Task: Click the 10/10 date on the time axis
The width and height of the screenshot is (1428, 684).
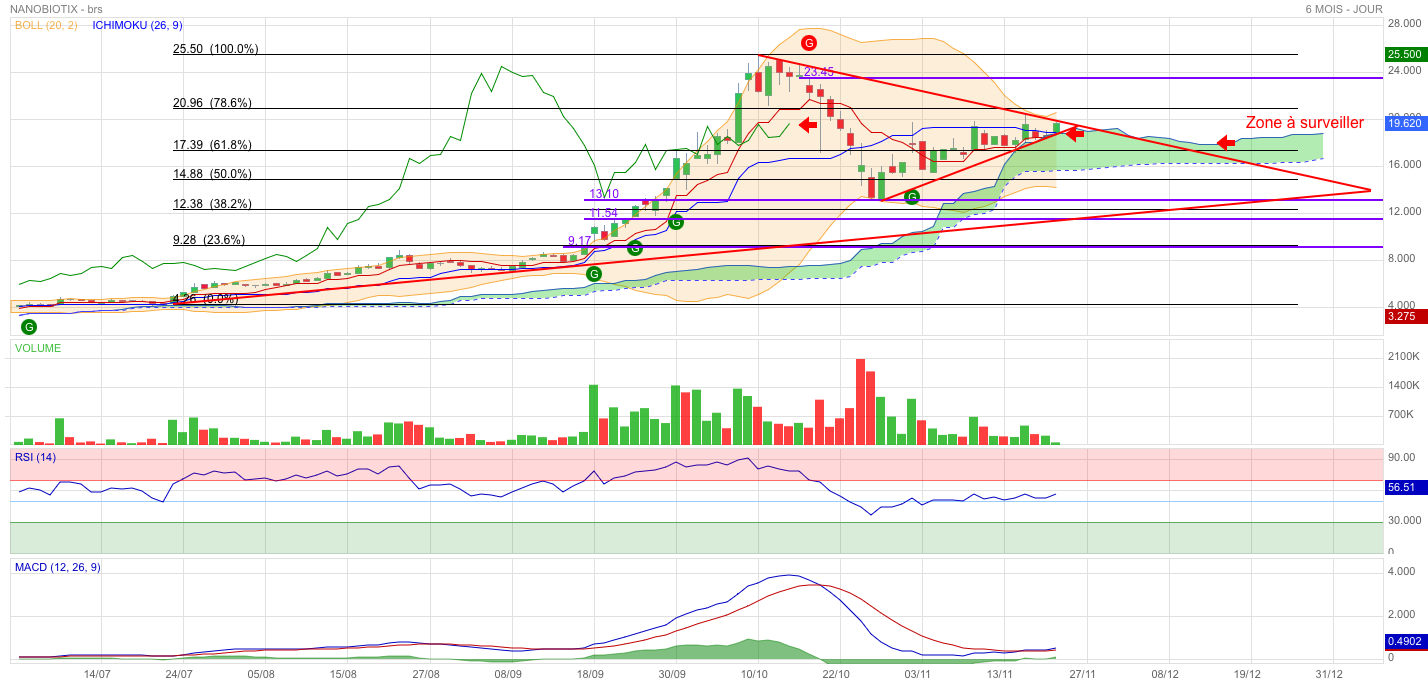Action: pyautogui.click(x=754, y=674)
